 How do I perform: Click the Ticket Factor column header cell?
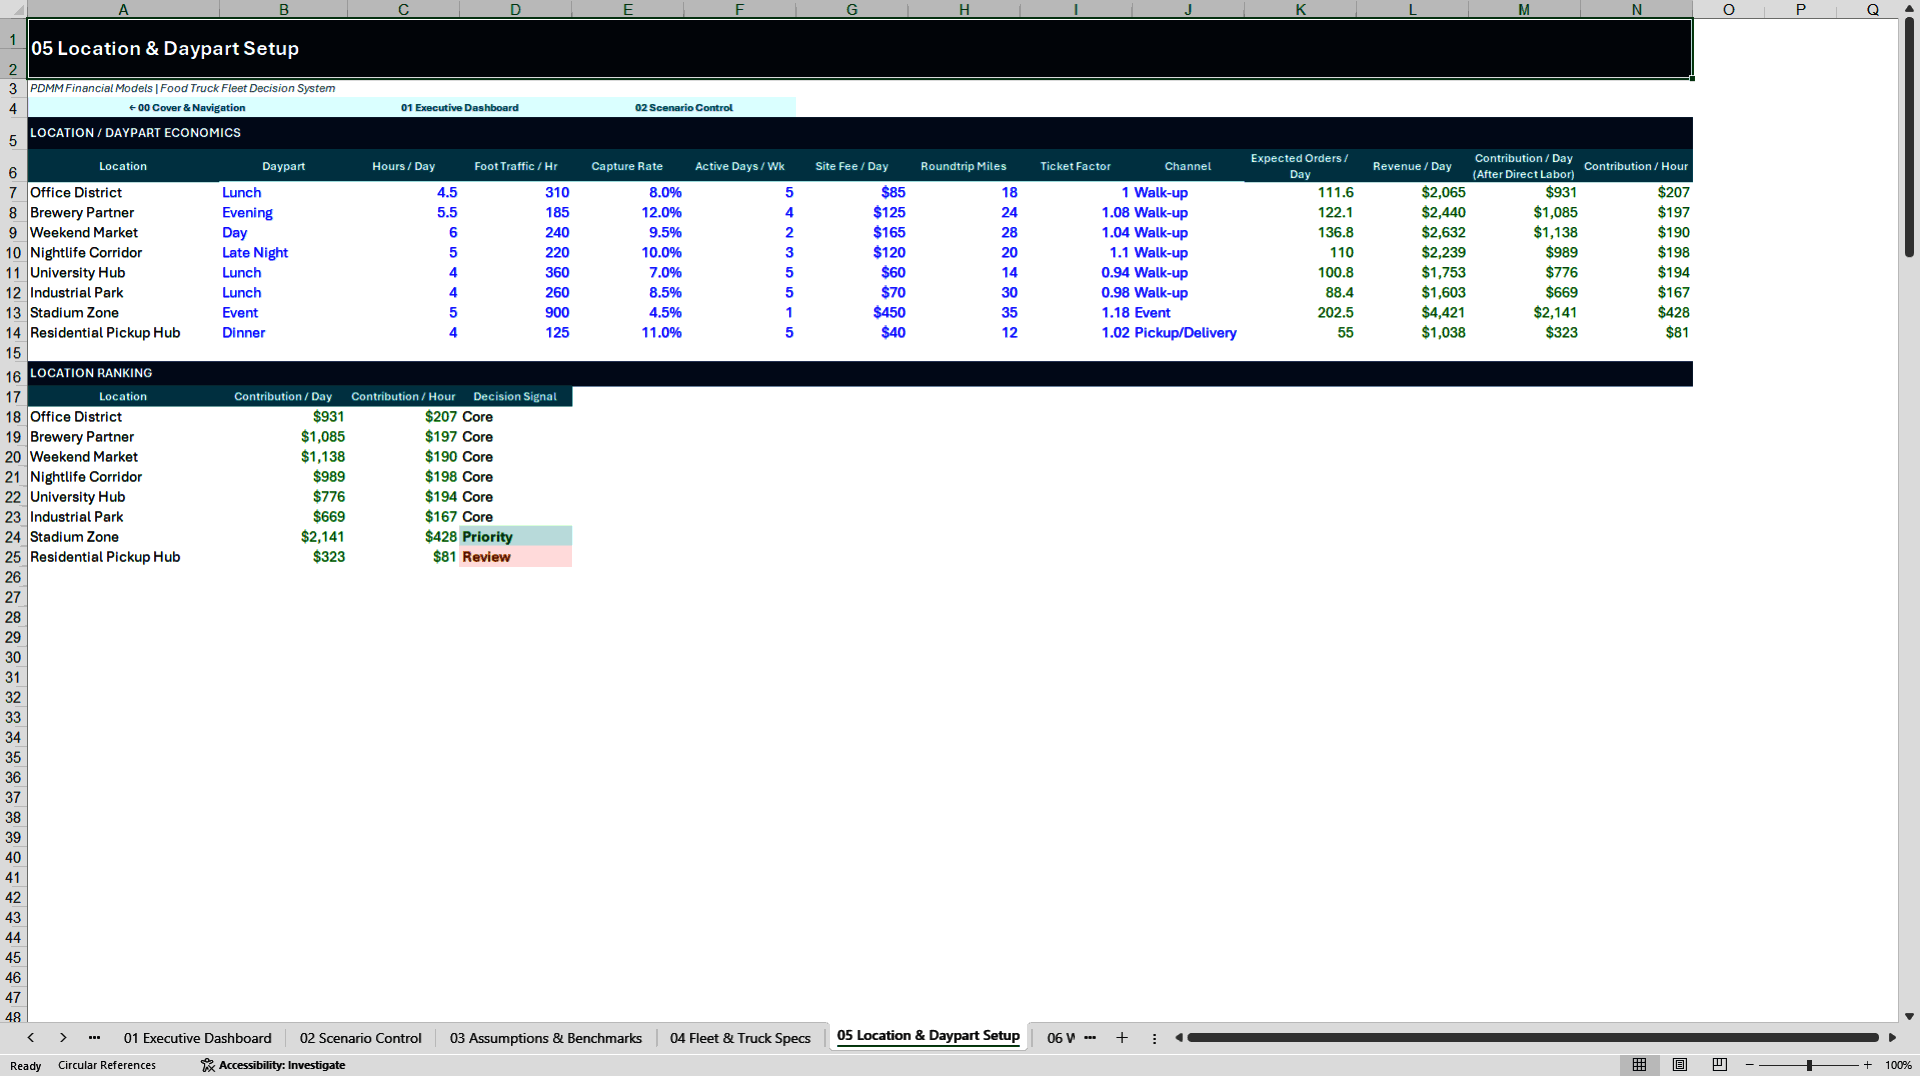click(1075, 166)
